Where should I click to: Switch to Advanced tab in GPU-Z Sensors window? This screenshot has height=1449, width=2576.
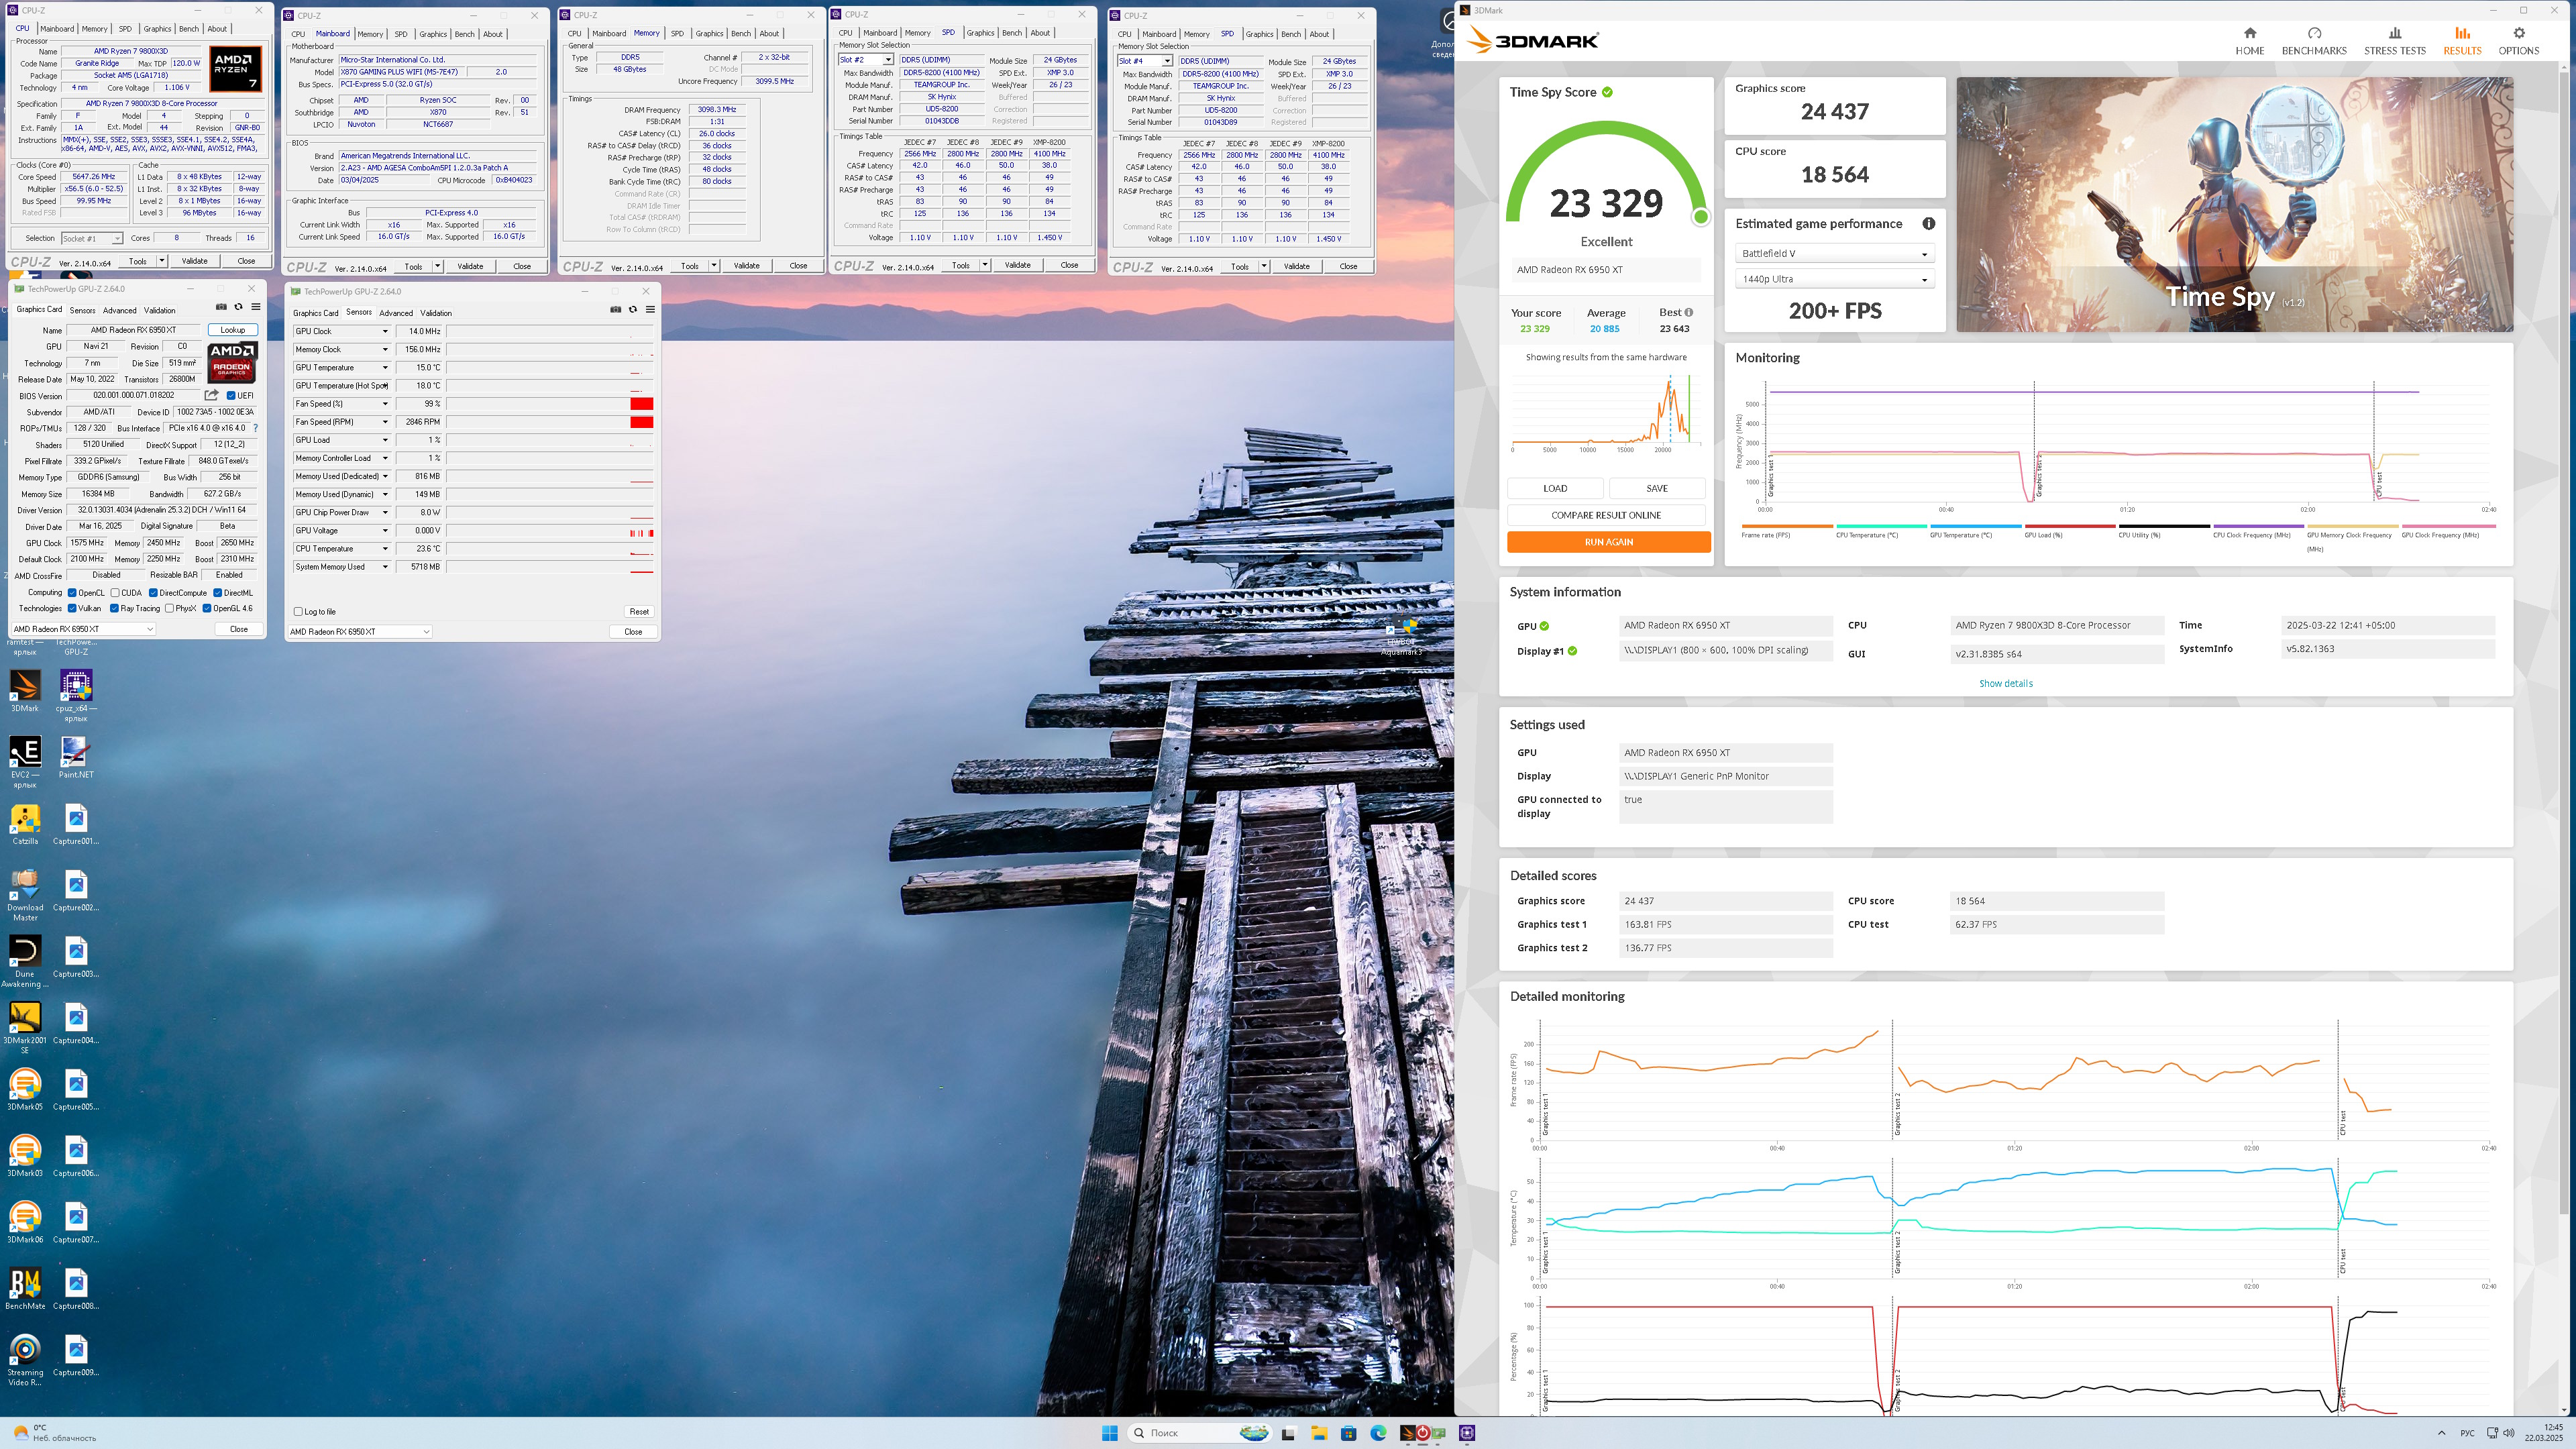point(396,313)
